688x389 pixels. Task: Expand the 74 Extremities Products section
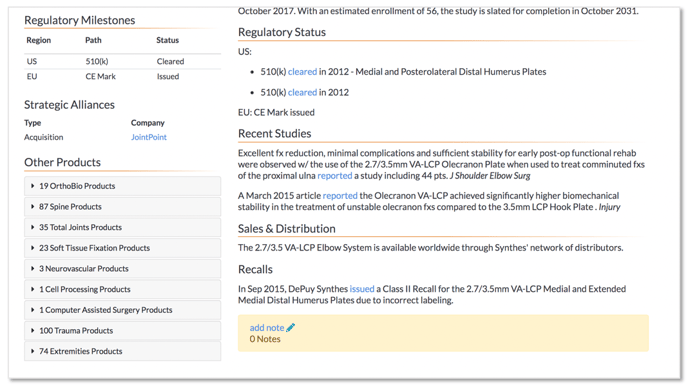[x=122, y=351]
